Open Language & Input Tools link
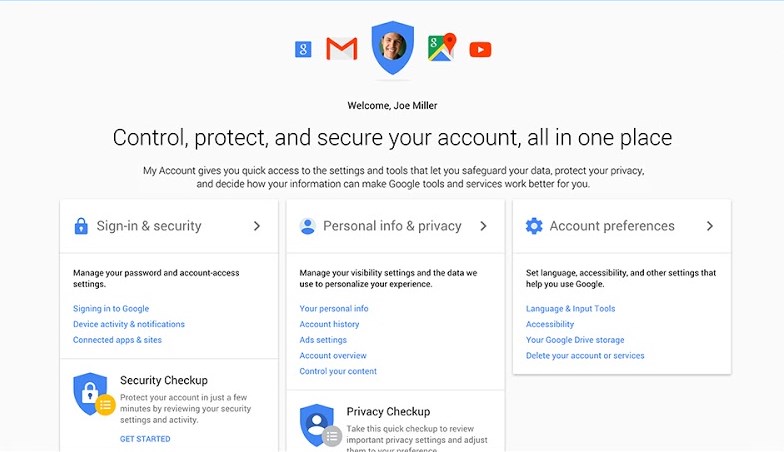 571,309
